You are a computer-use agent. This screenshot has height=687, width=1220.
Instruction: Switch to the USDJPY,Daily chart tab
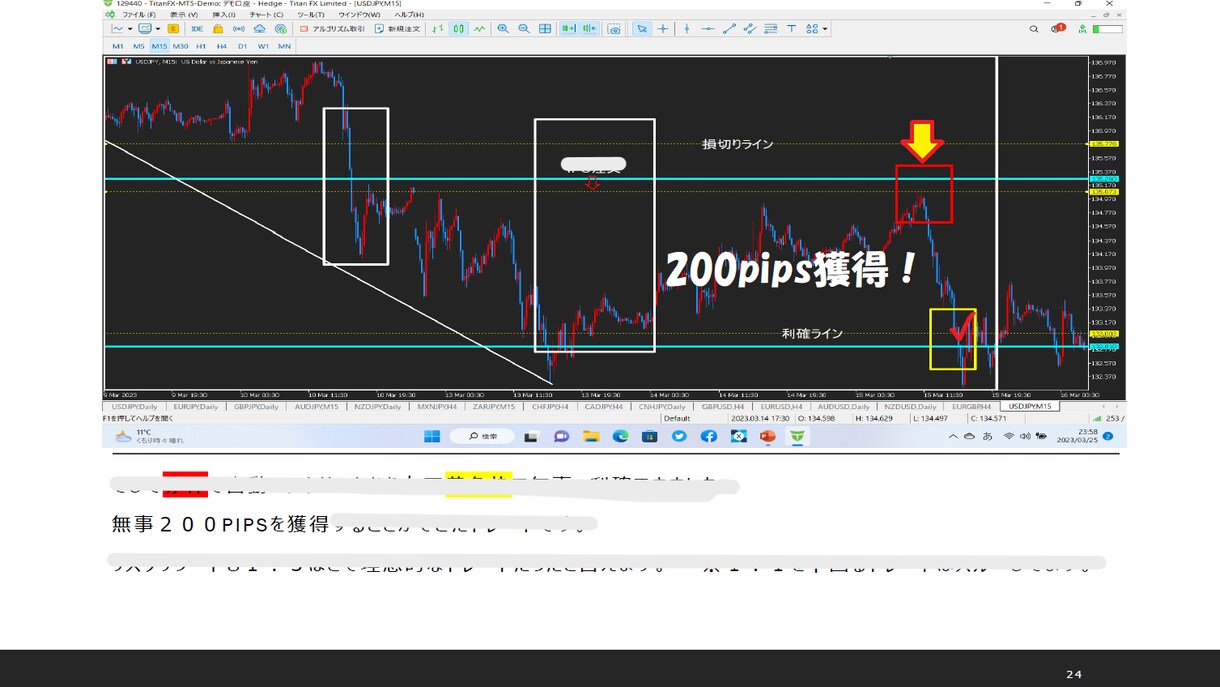click(135, 407)
